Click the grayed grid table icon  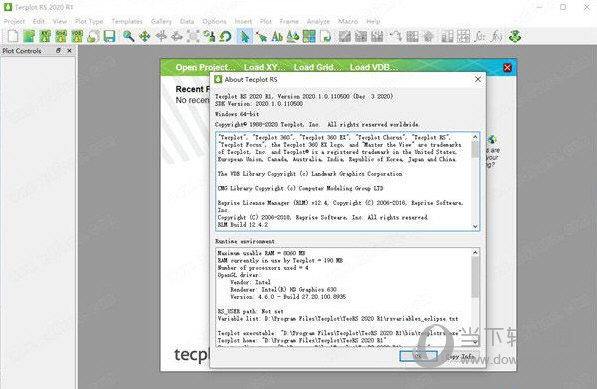click(463, 36)
